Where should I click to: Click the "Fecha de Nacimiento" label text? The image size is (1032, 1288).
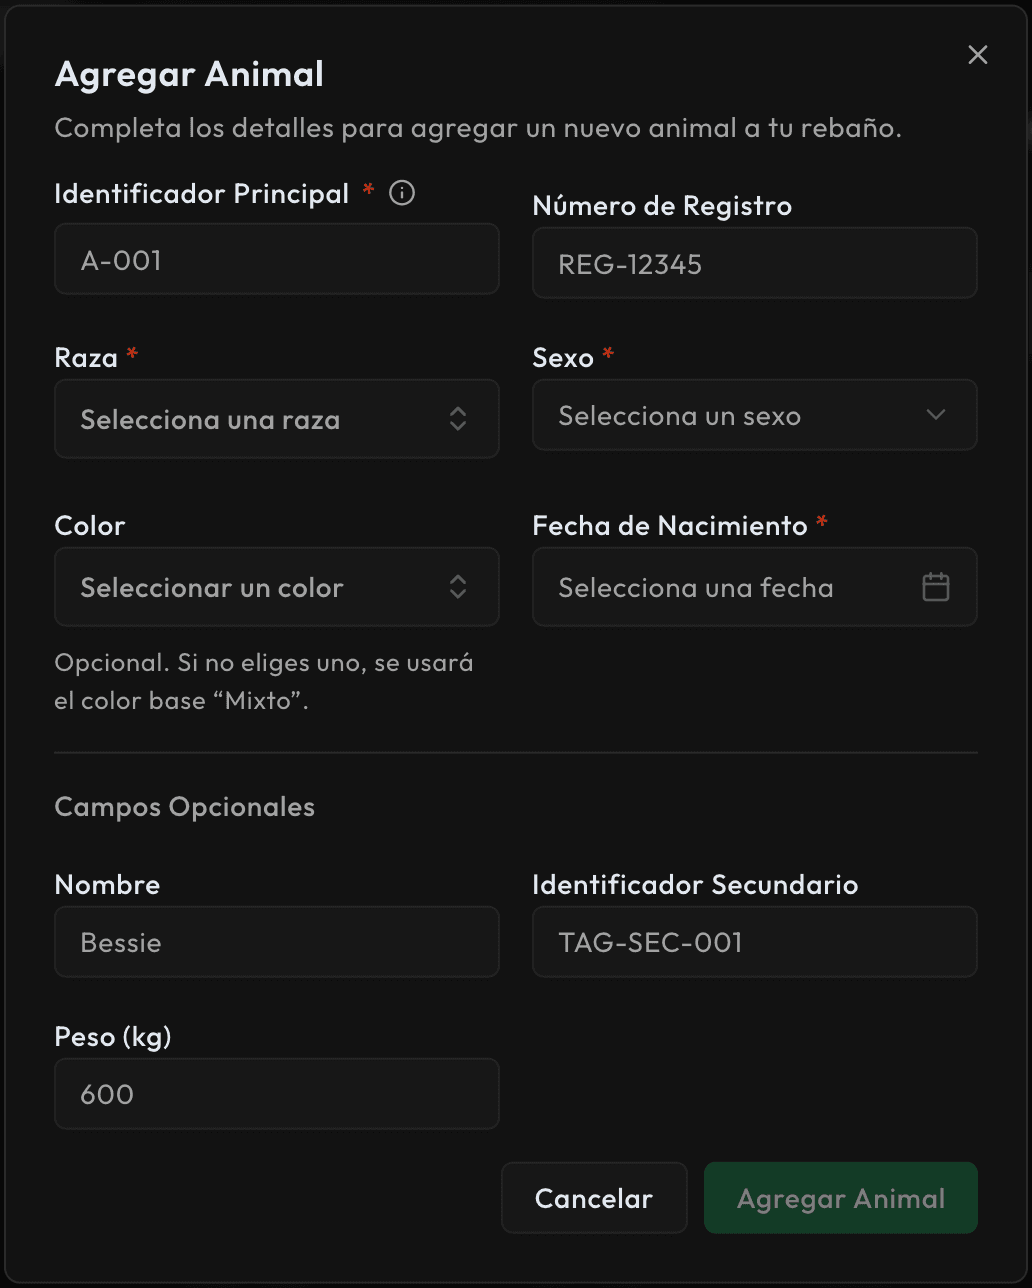(x=669, y=525)
